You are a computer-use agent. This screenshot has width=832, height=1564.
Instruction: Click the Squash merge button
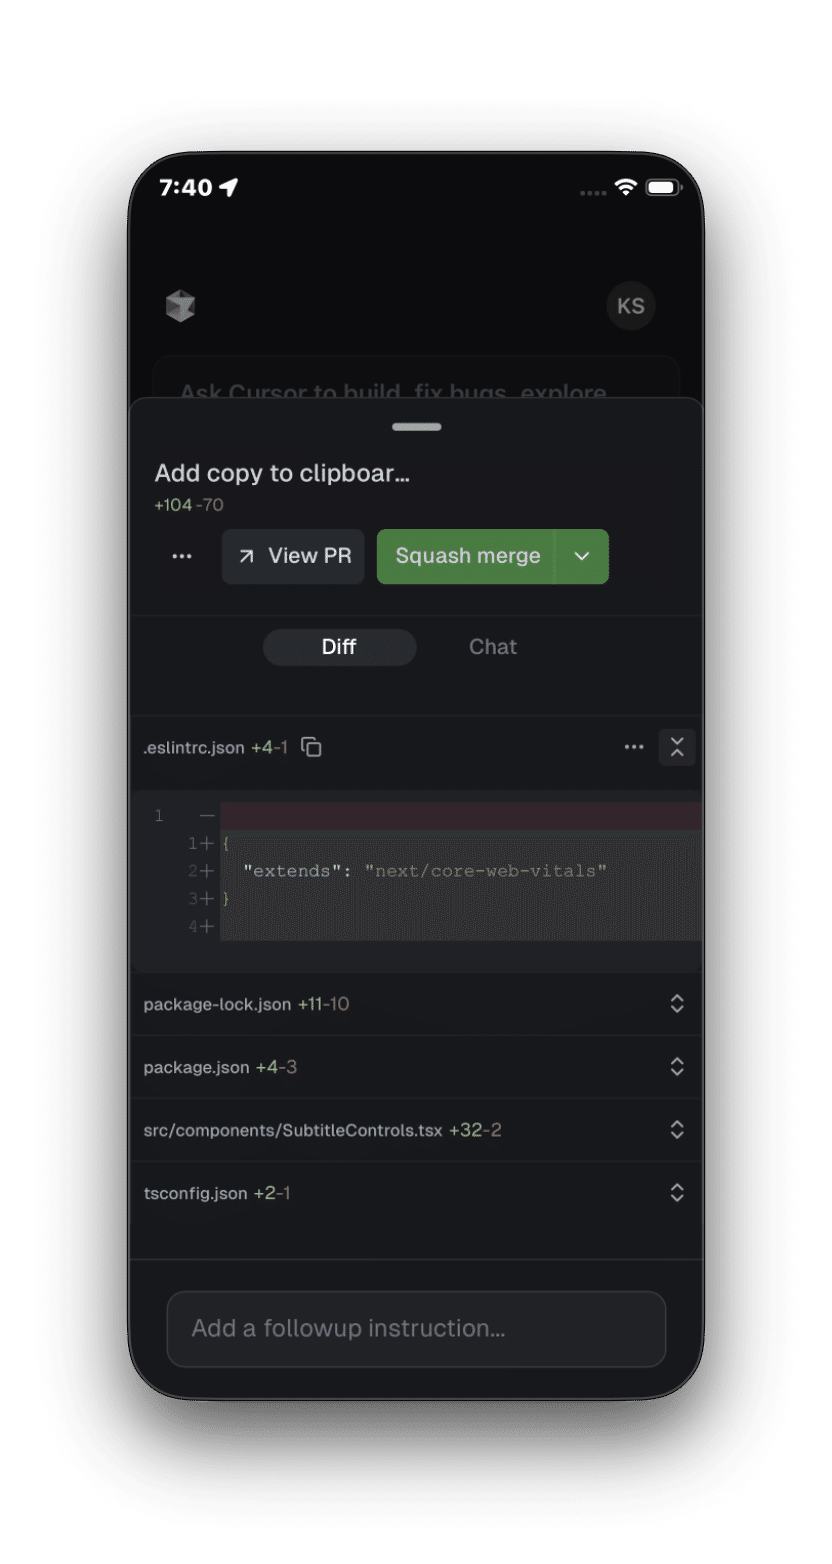click(x=467, y=556)
